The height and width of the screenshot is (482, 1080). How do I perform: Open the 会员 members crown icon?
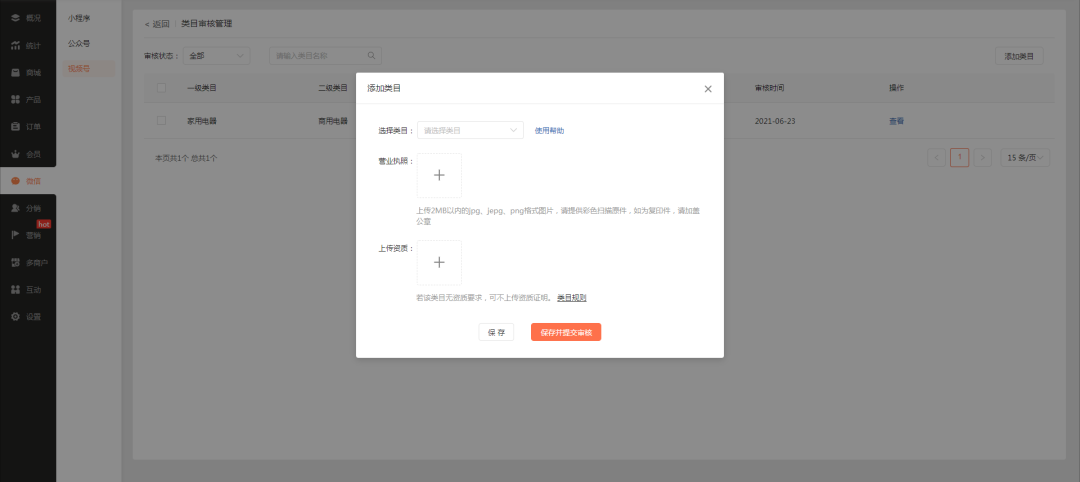[15, 154]
